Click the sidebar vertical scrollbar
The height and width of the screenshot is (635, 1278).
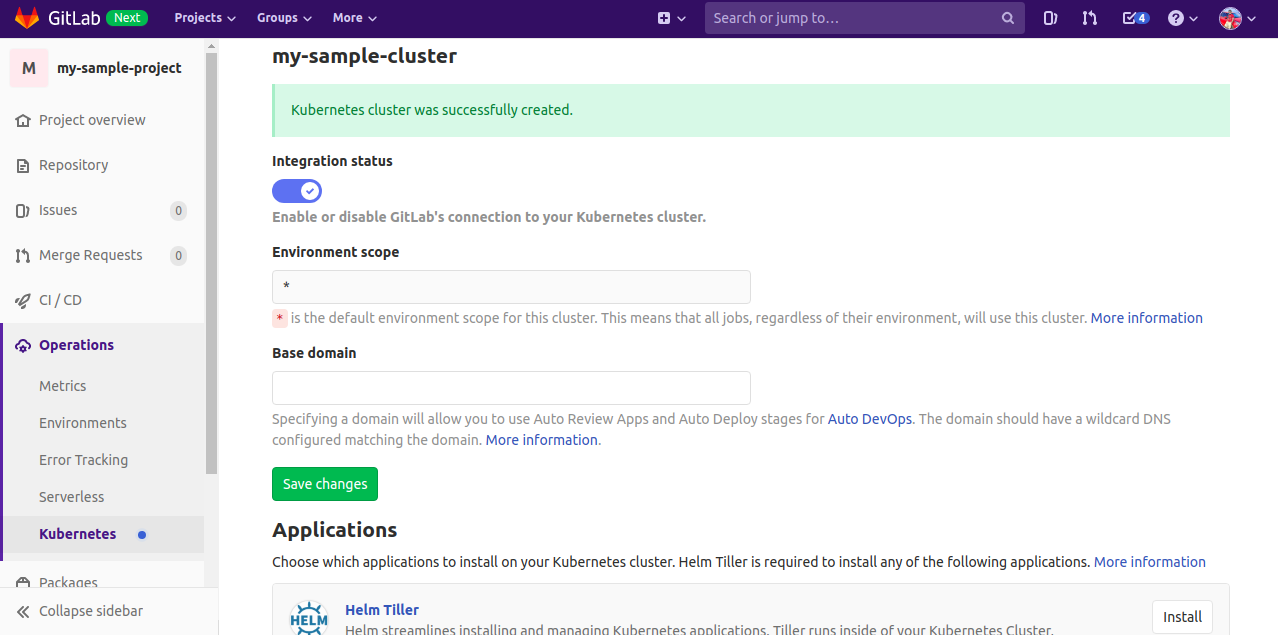click(x=211, y=262)
